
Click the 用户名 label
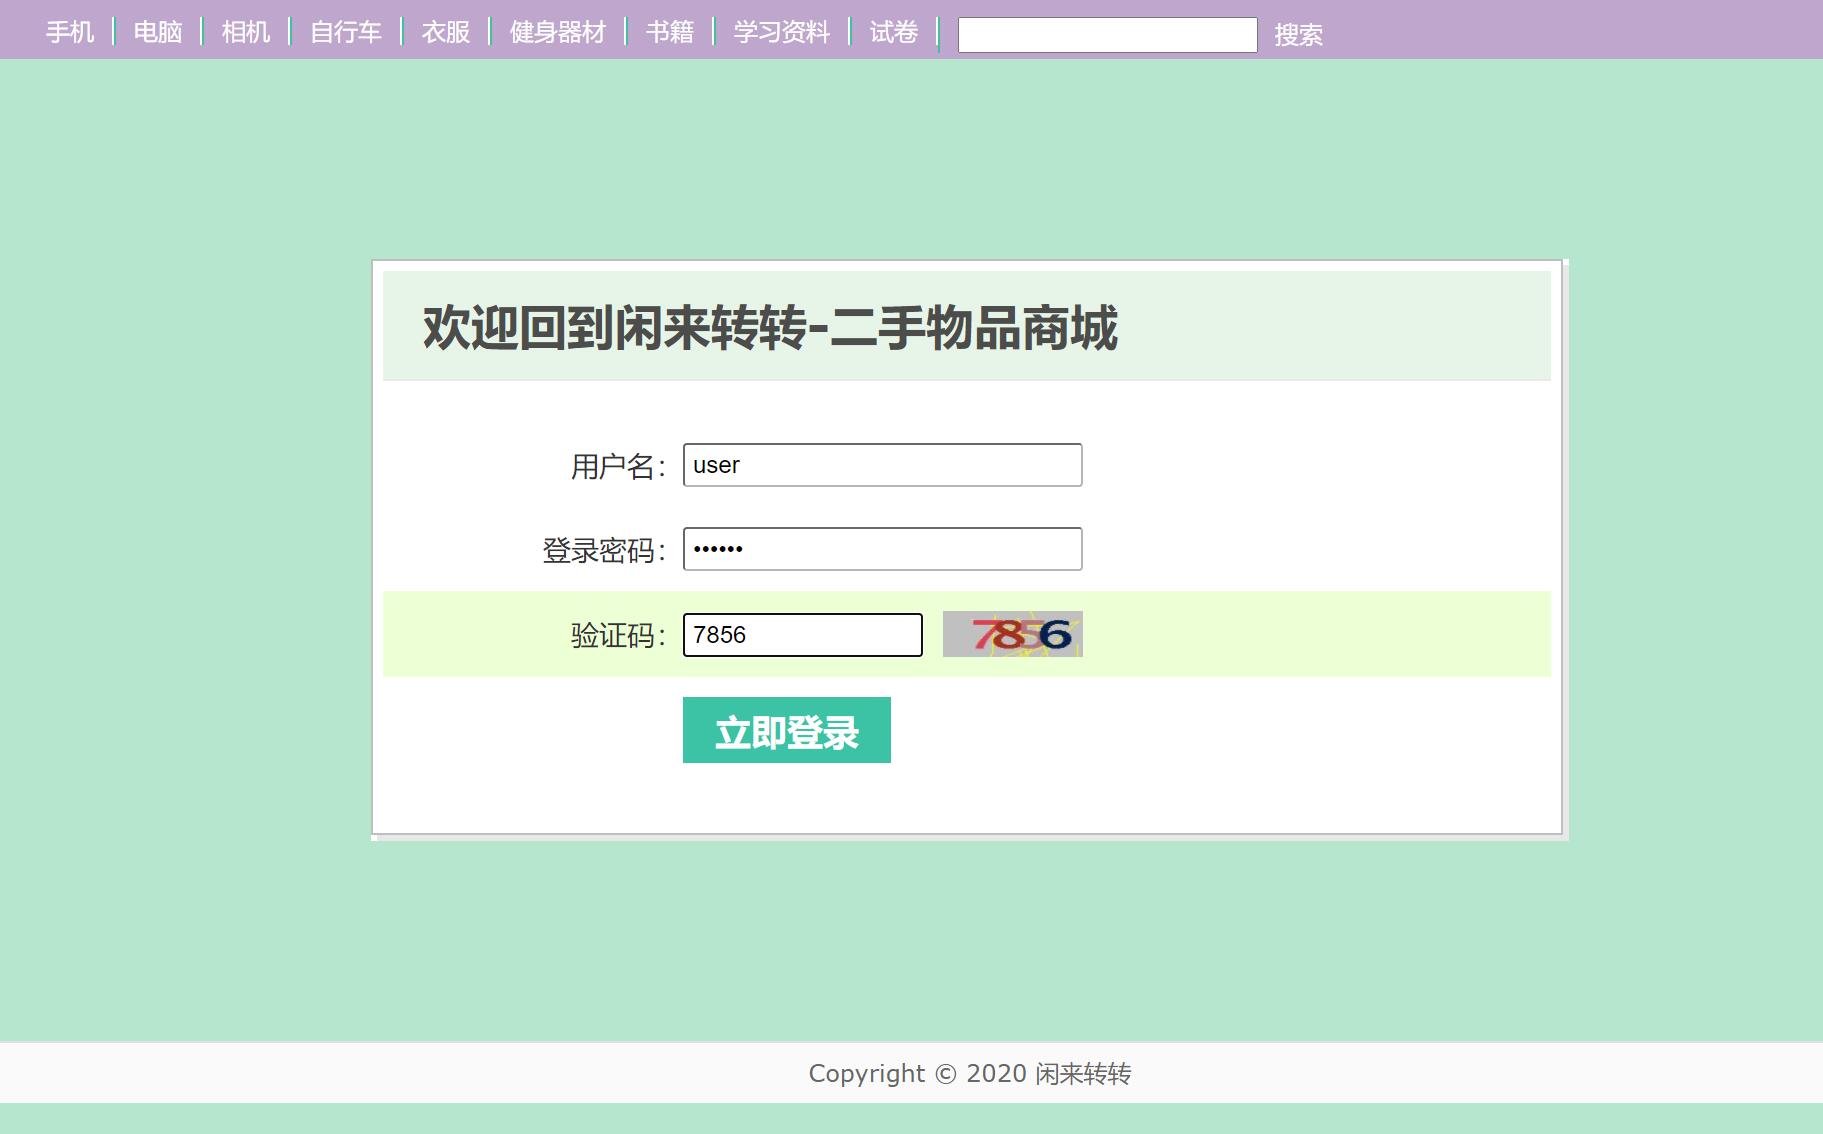point(618,466)
